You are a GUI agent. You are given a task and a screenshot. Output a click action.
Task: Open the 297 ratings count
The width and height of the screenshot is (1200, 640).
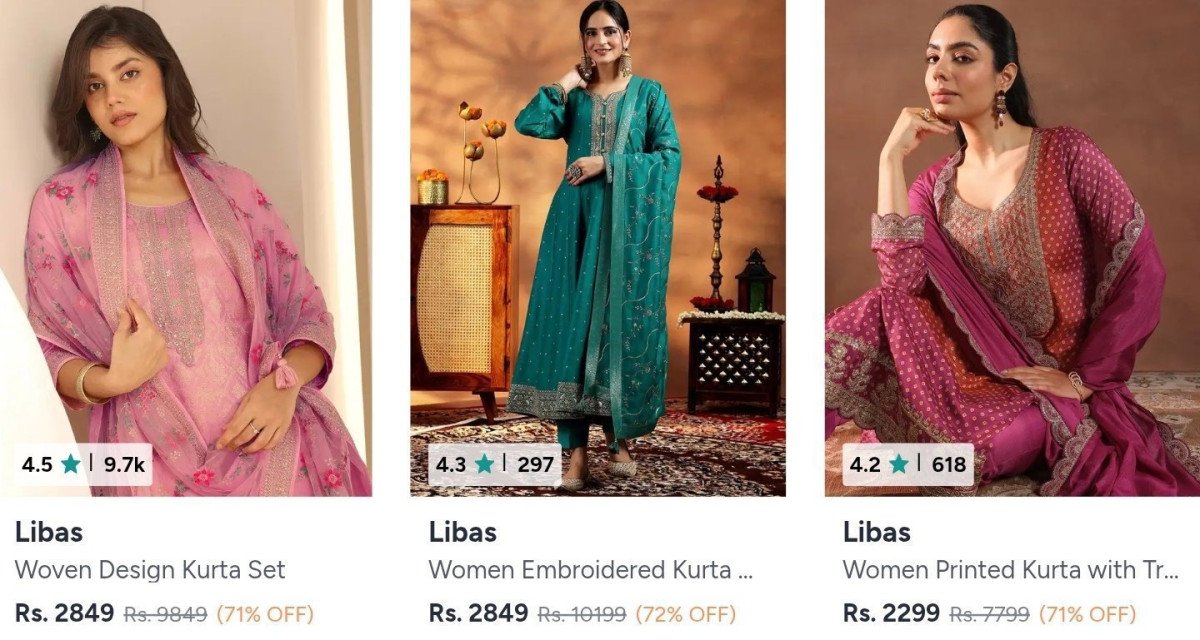(536, 465)
